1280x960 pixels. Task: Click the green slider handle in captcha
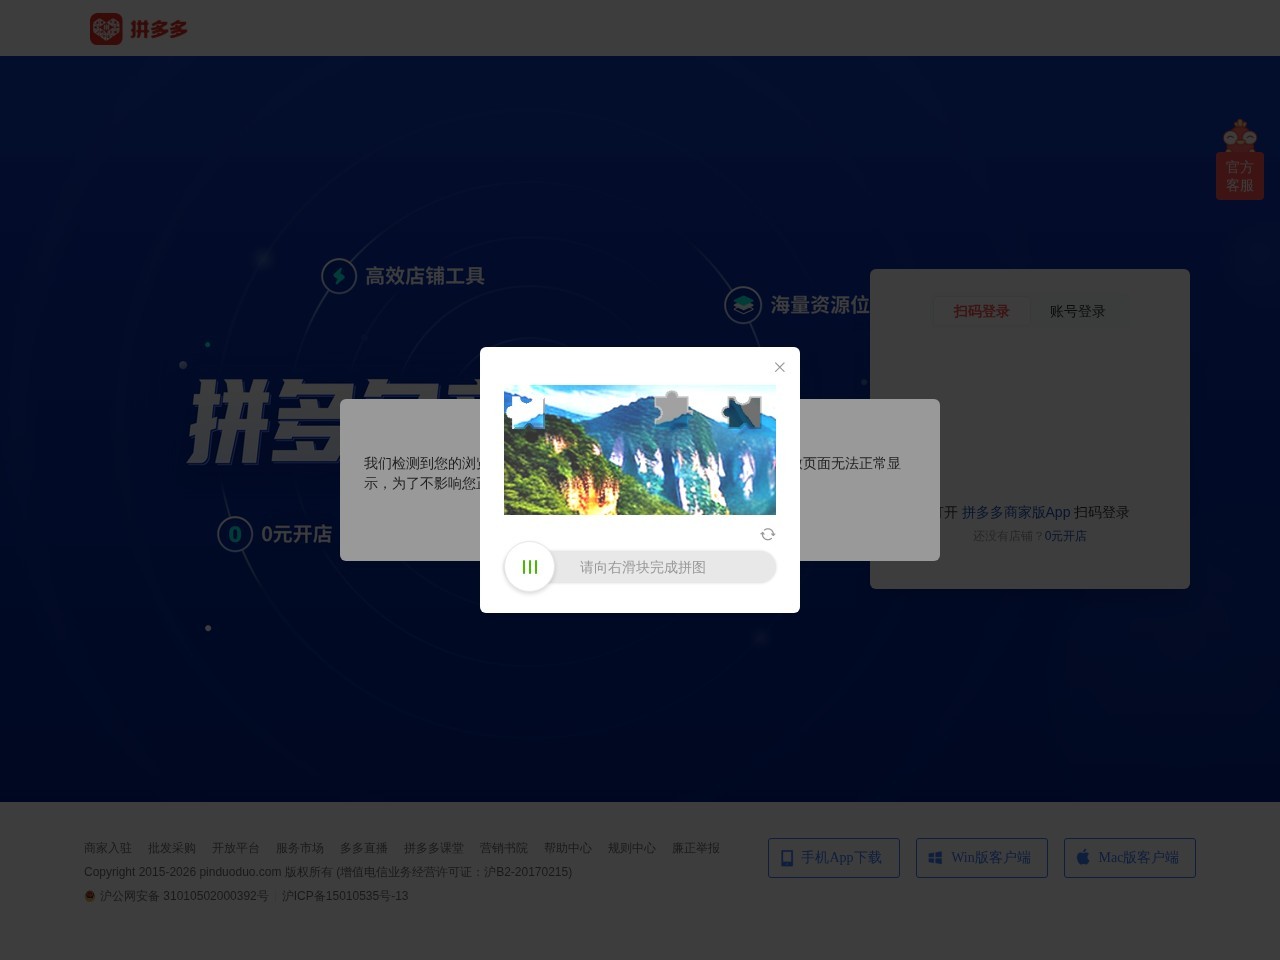(x=530, y=567)
